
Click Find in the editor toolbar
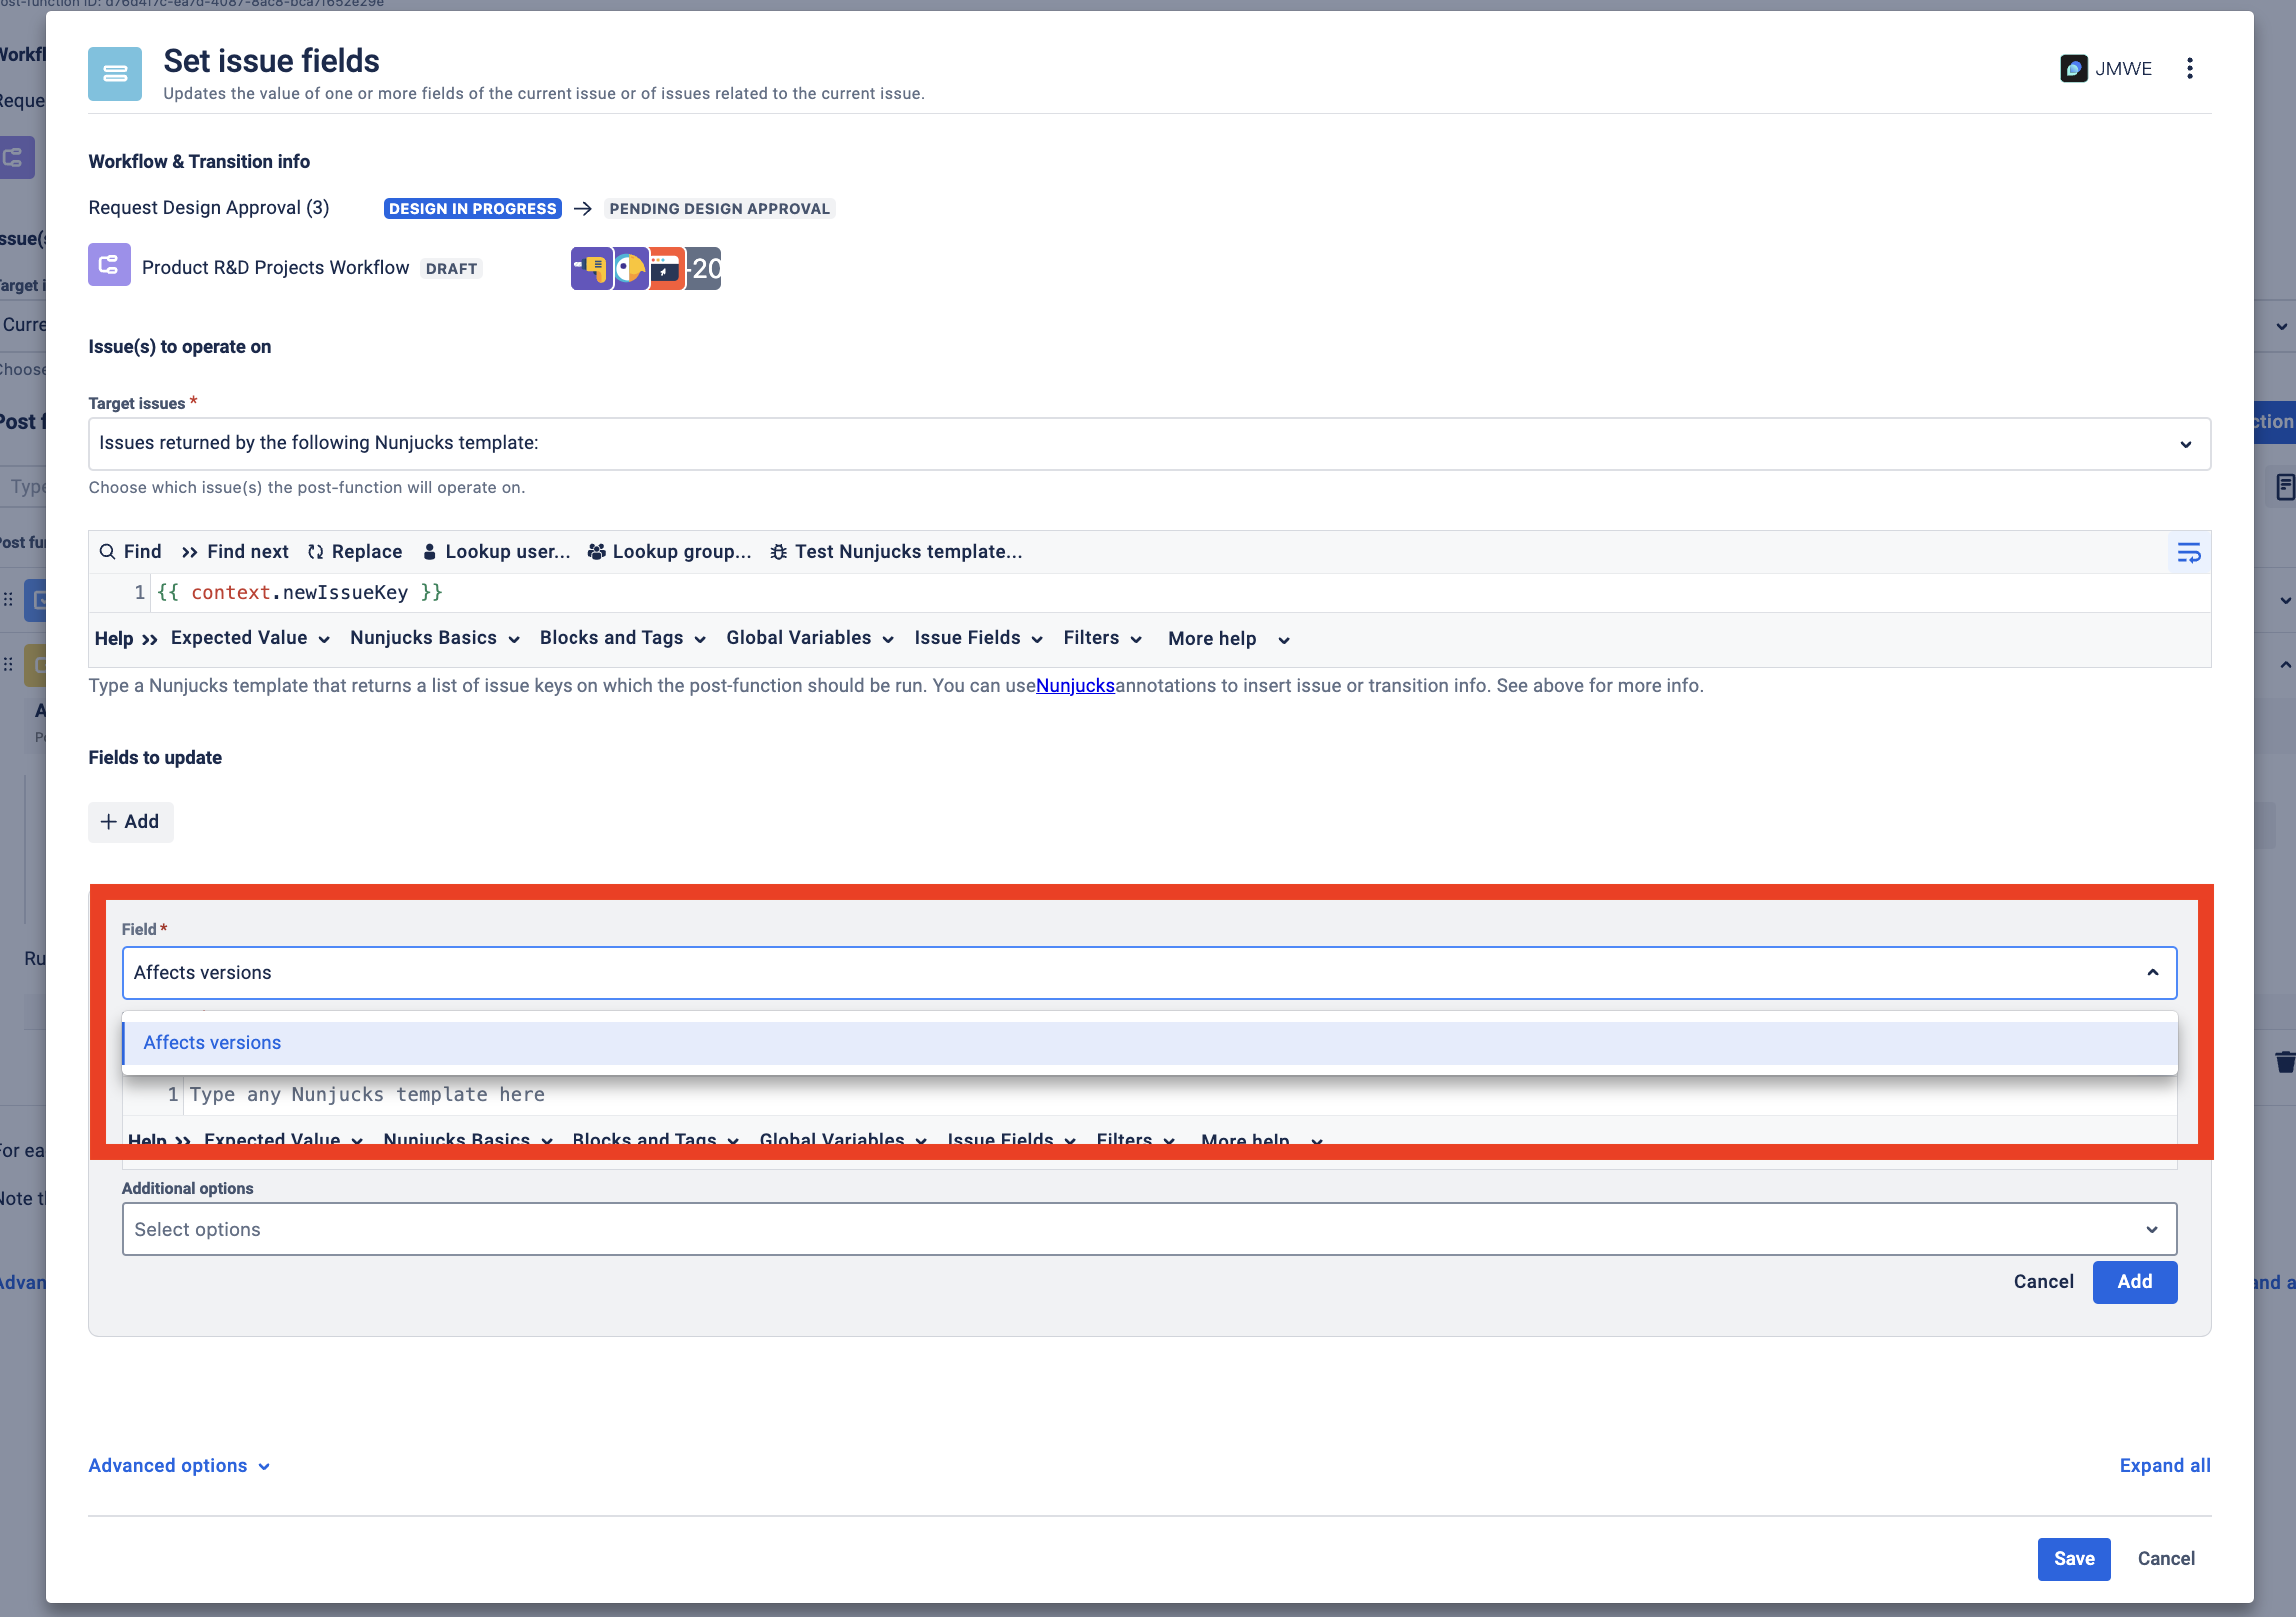[x=130, y=551]
